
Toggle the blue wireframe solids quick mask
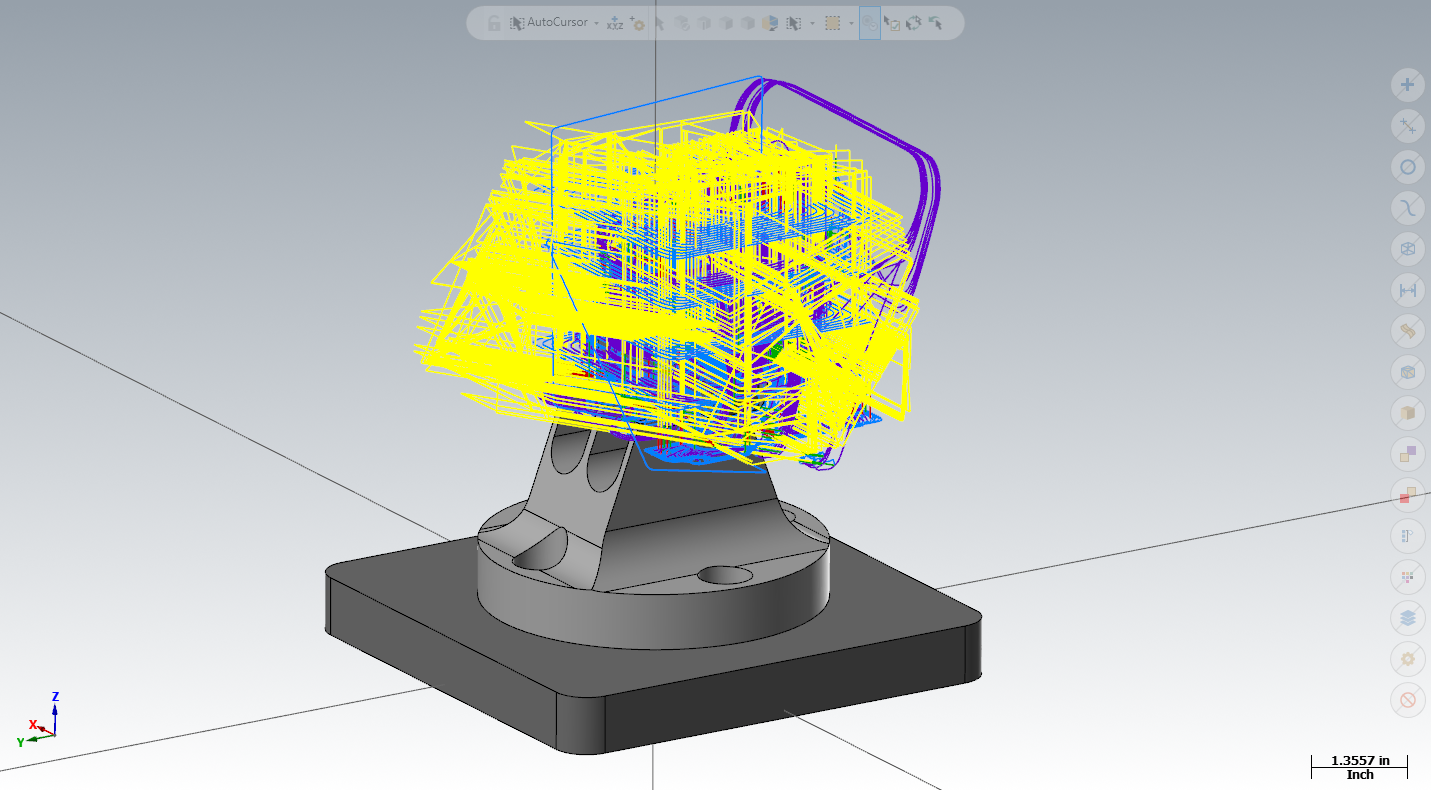pos(1408,372)
